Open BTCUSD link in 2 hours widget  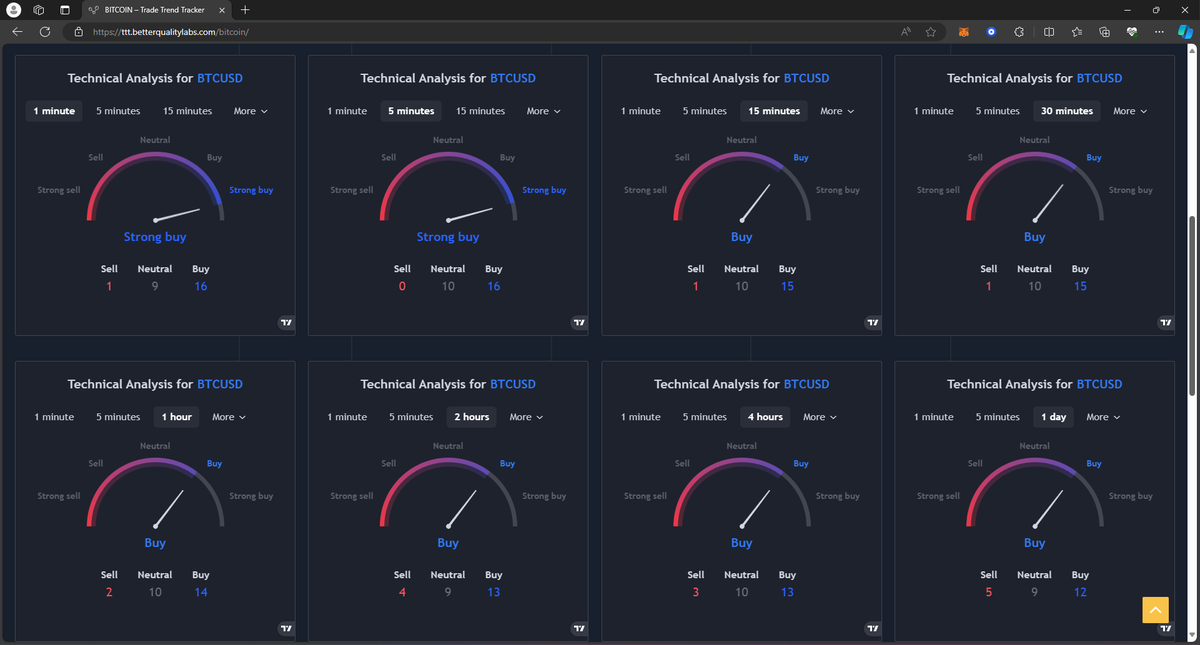pyautogui.click(x=513, y=384)
